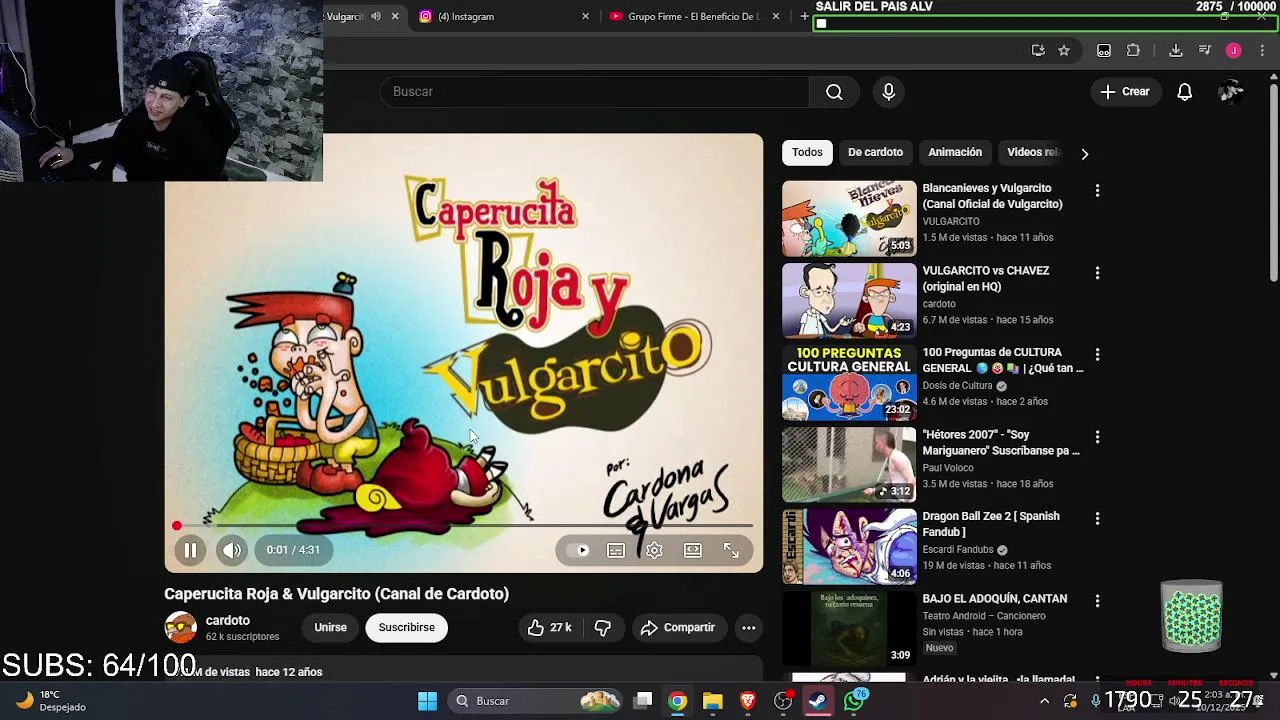This screenshot has width=1280, height=720.
Task: Click the Compartir share button
Action: [678, 627]
